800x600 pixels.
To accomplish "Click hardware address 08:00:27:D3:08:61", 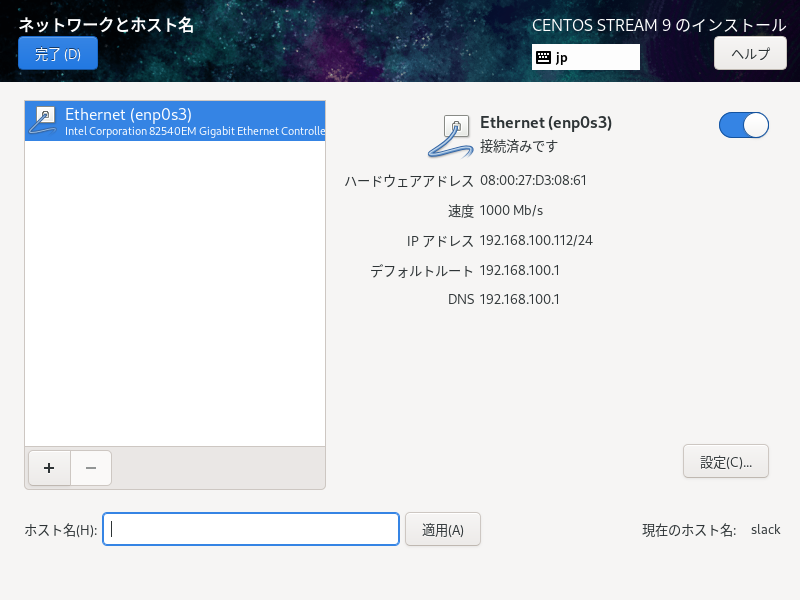I will coord(533,181).
